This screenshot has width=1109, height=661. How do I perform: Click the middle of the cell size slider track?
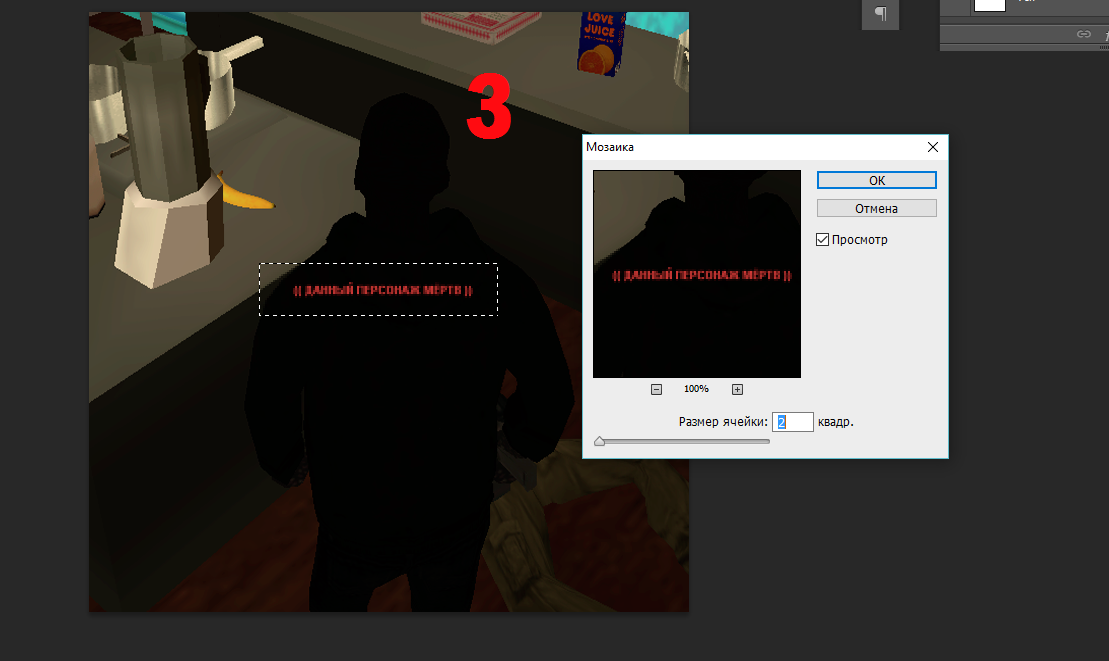pyautogui.click(x=684, y=441)
